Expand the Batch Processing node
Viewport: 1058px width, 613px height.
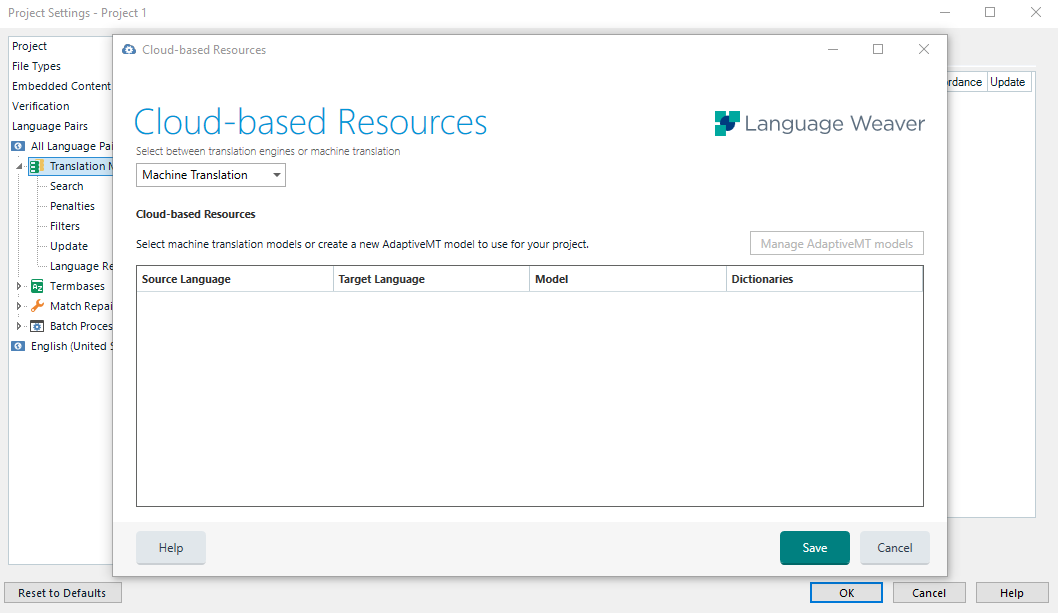tap(18, 326)
